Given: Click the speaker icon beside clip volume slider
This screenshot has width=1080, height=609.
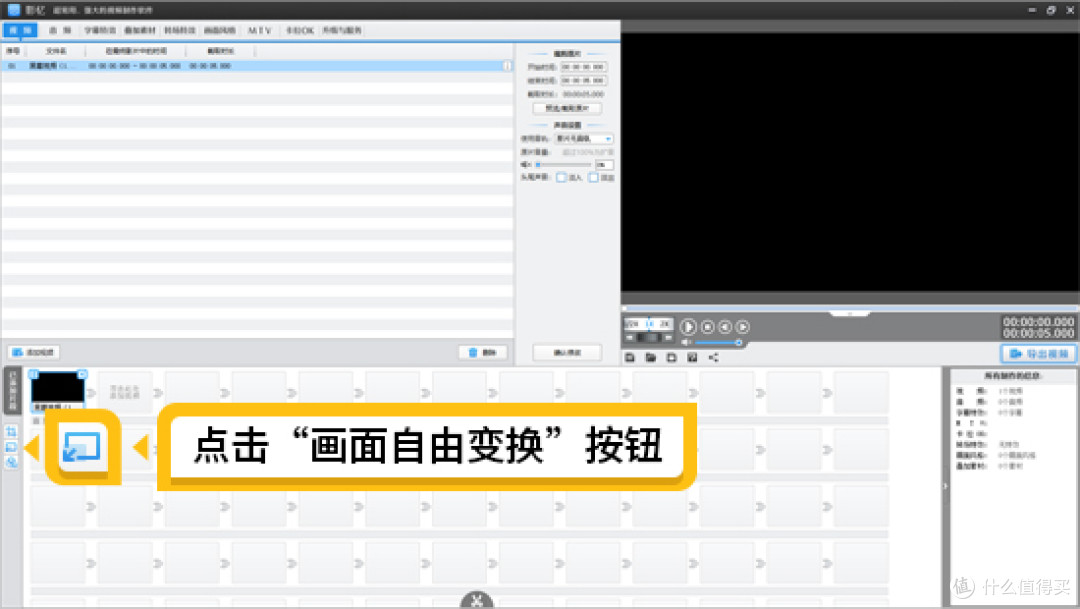Looking at the screenshot, I should tap(526, 165).
